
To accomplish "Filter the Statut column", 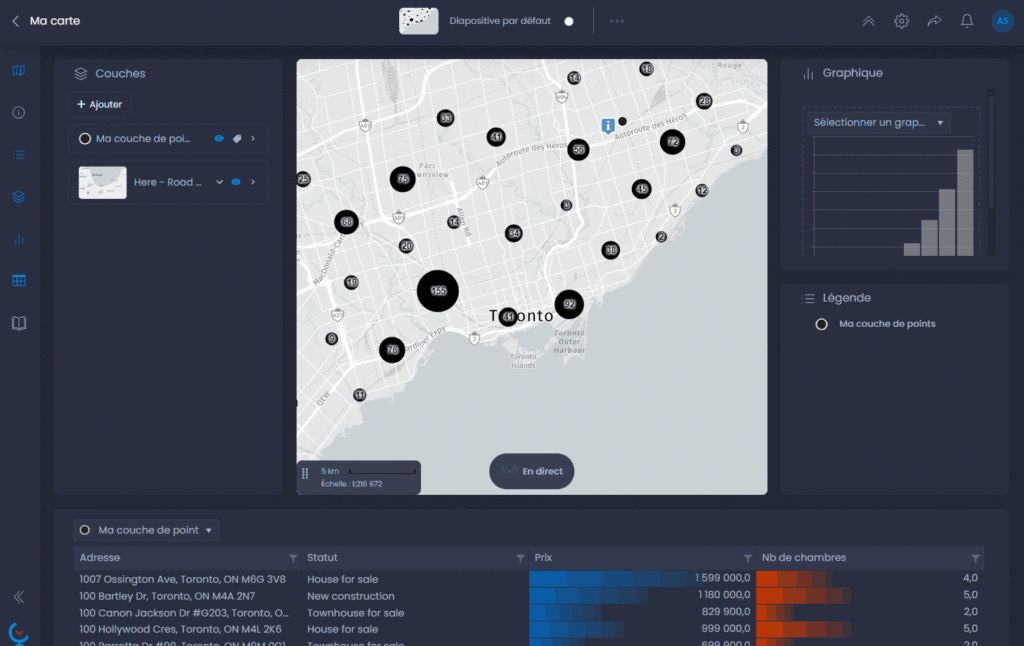I will coord(520,558).
